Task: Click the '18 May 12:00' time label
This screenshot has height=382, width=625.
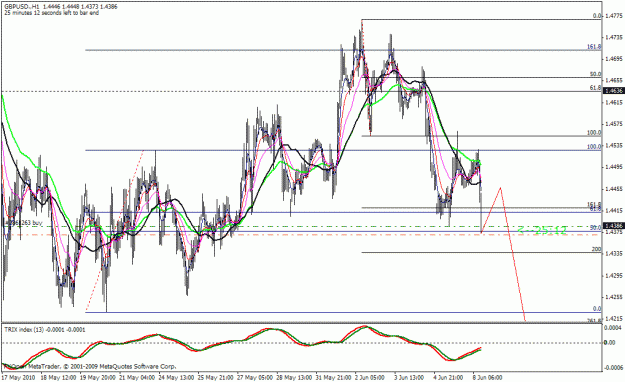Action: click(58, 377)
